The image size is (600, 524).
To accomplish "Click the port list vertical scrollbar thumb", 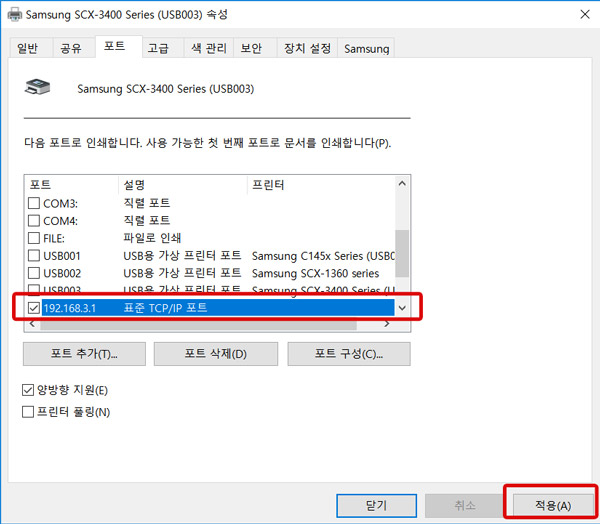I will (402, 253).
